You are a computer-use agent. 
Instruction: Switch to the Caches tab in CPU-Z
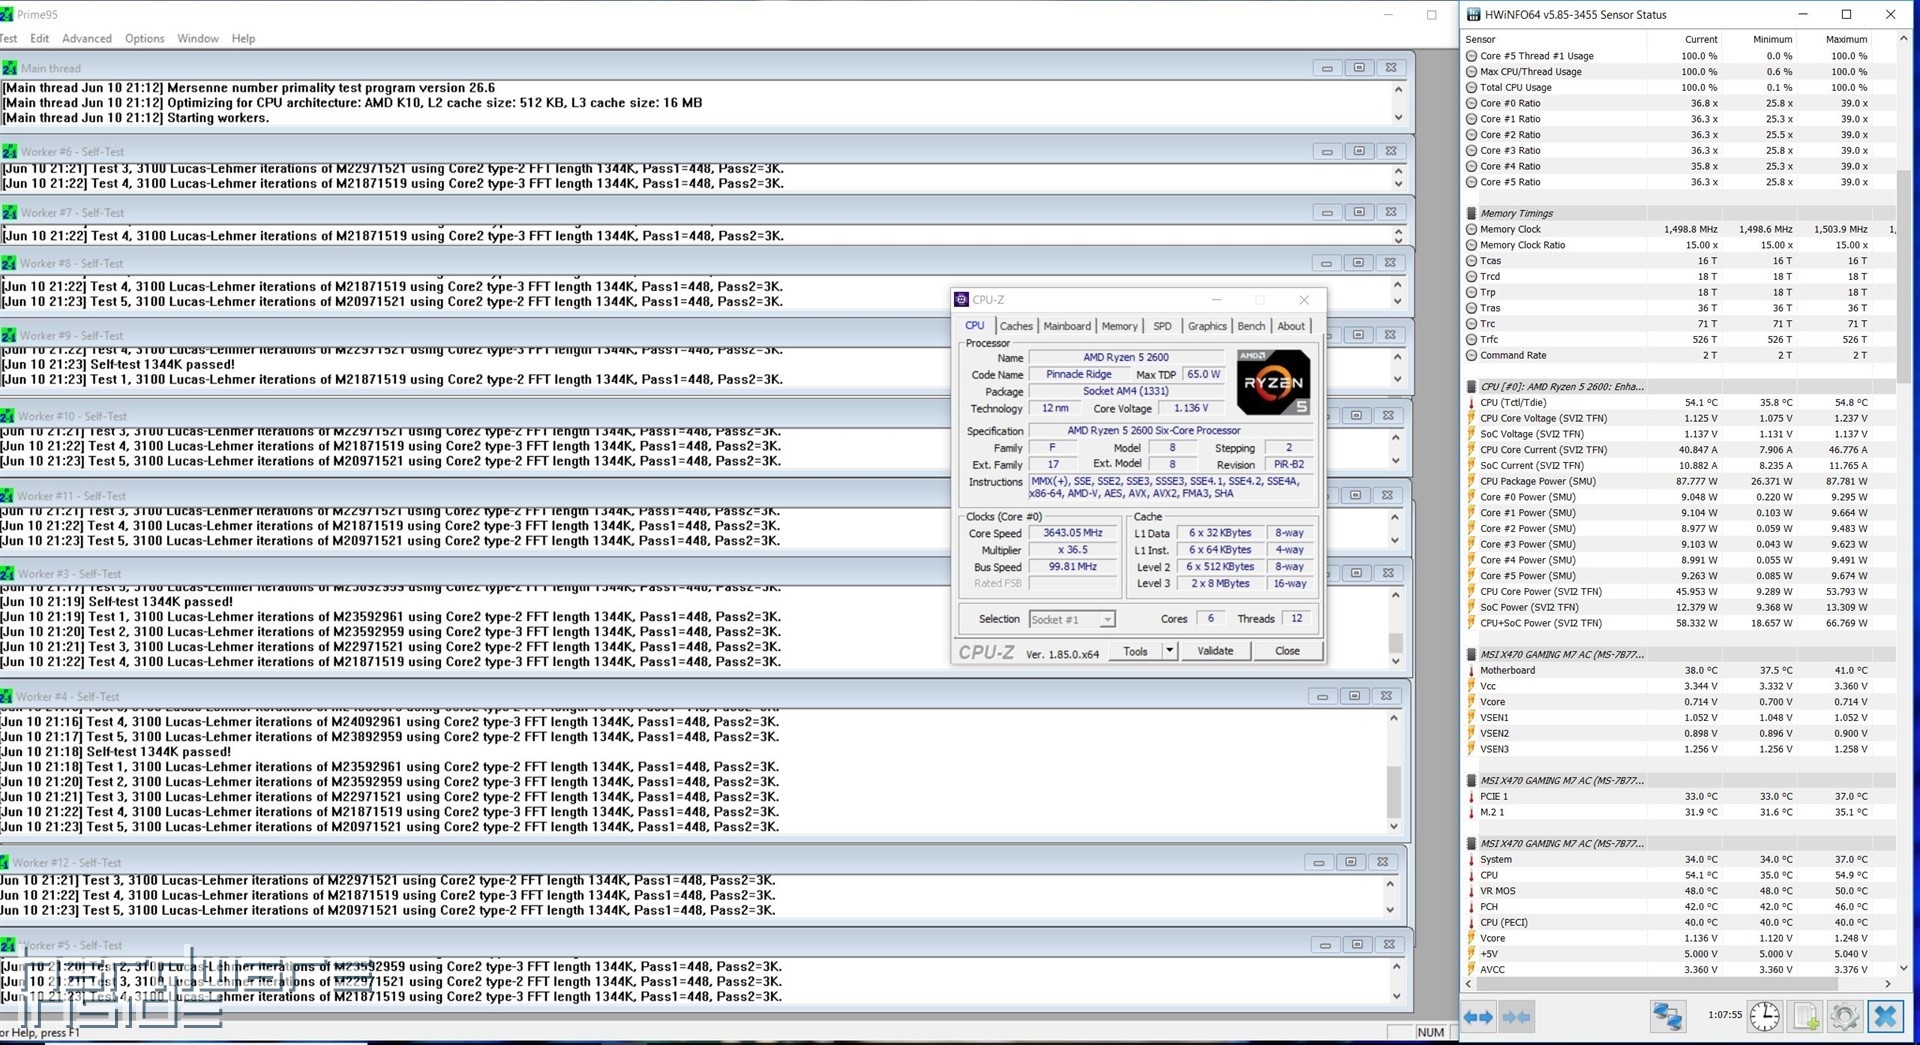pos(1016,326)
